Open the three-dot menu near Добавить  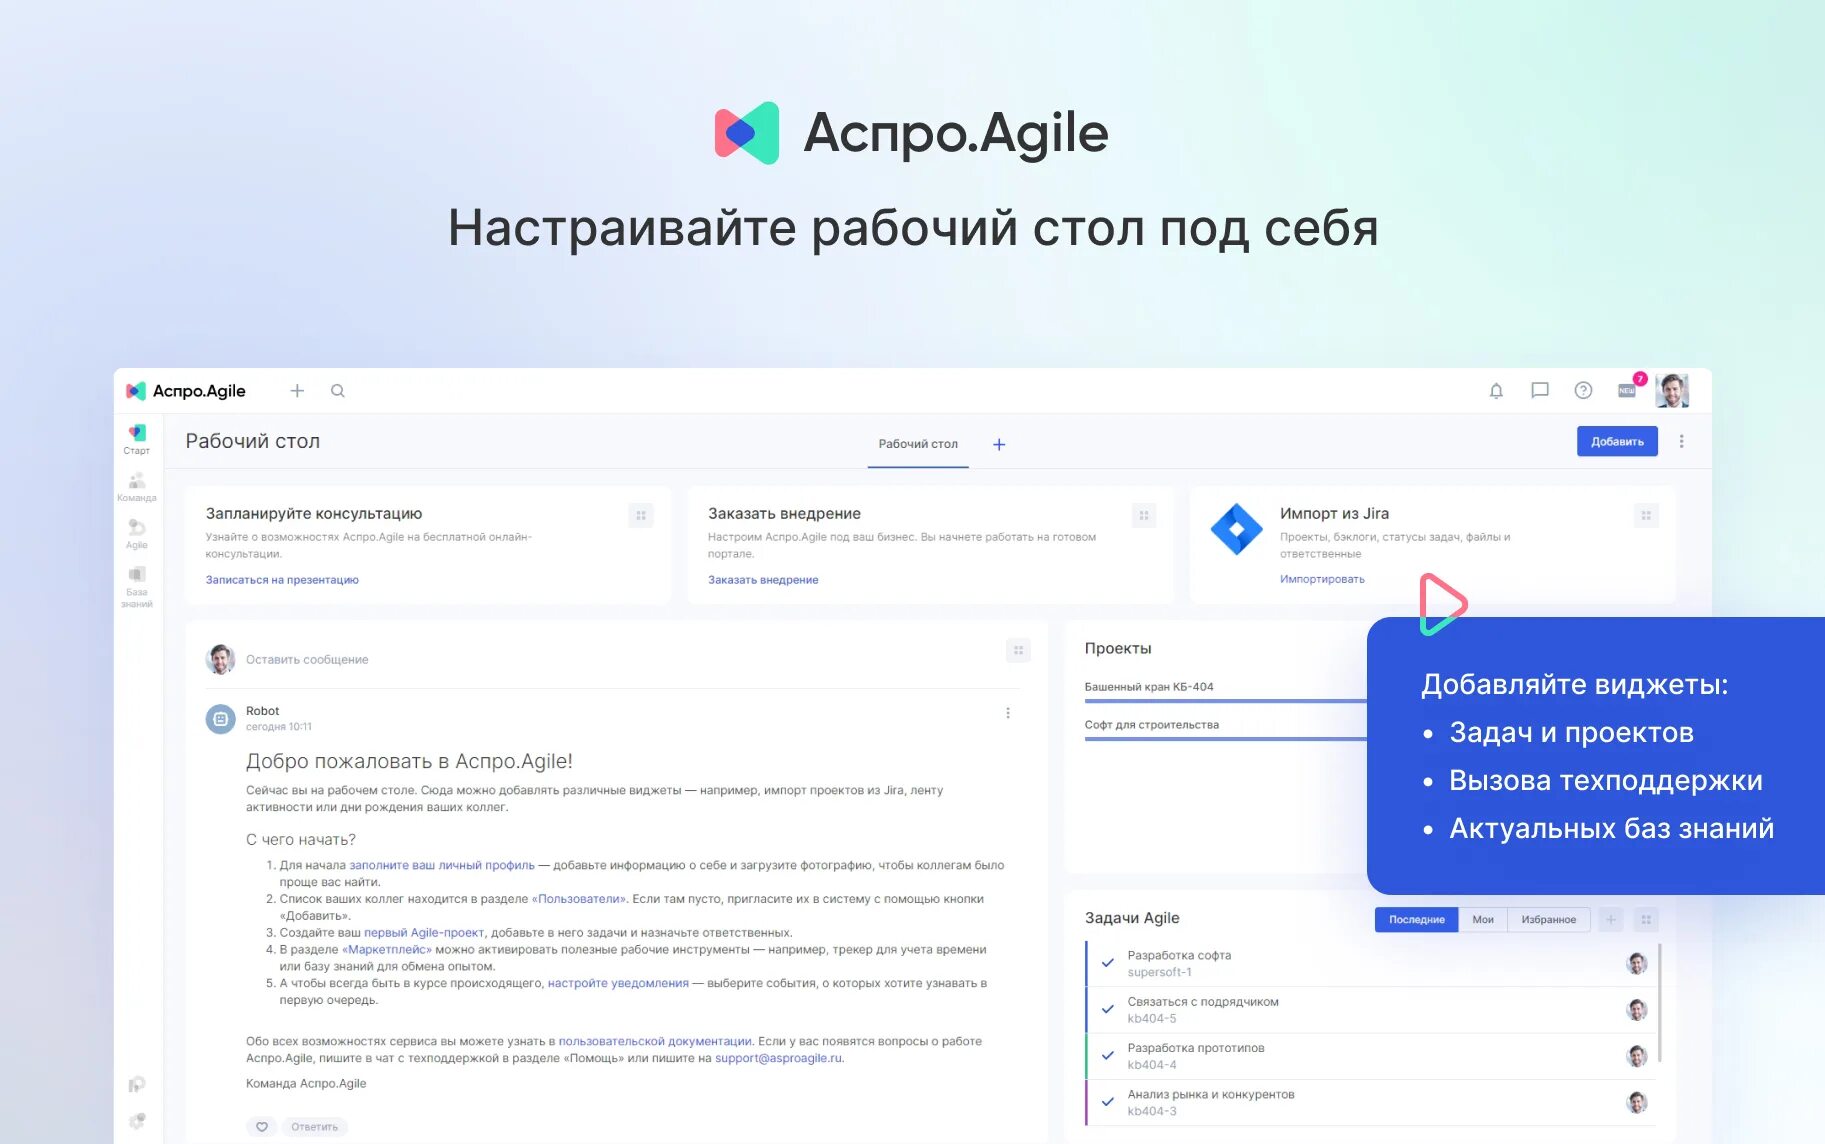click(x=1682, y=441)
